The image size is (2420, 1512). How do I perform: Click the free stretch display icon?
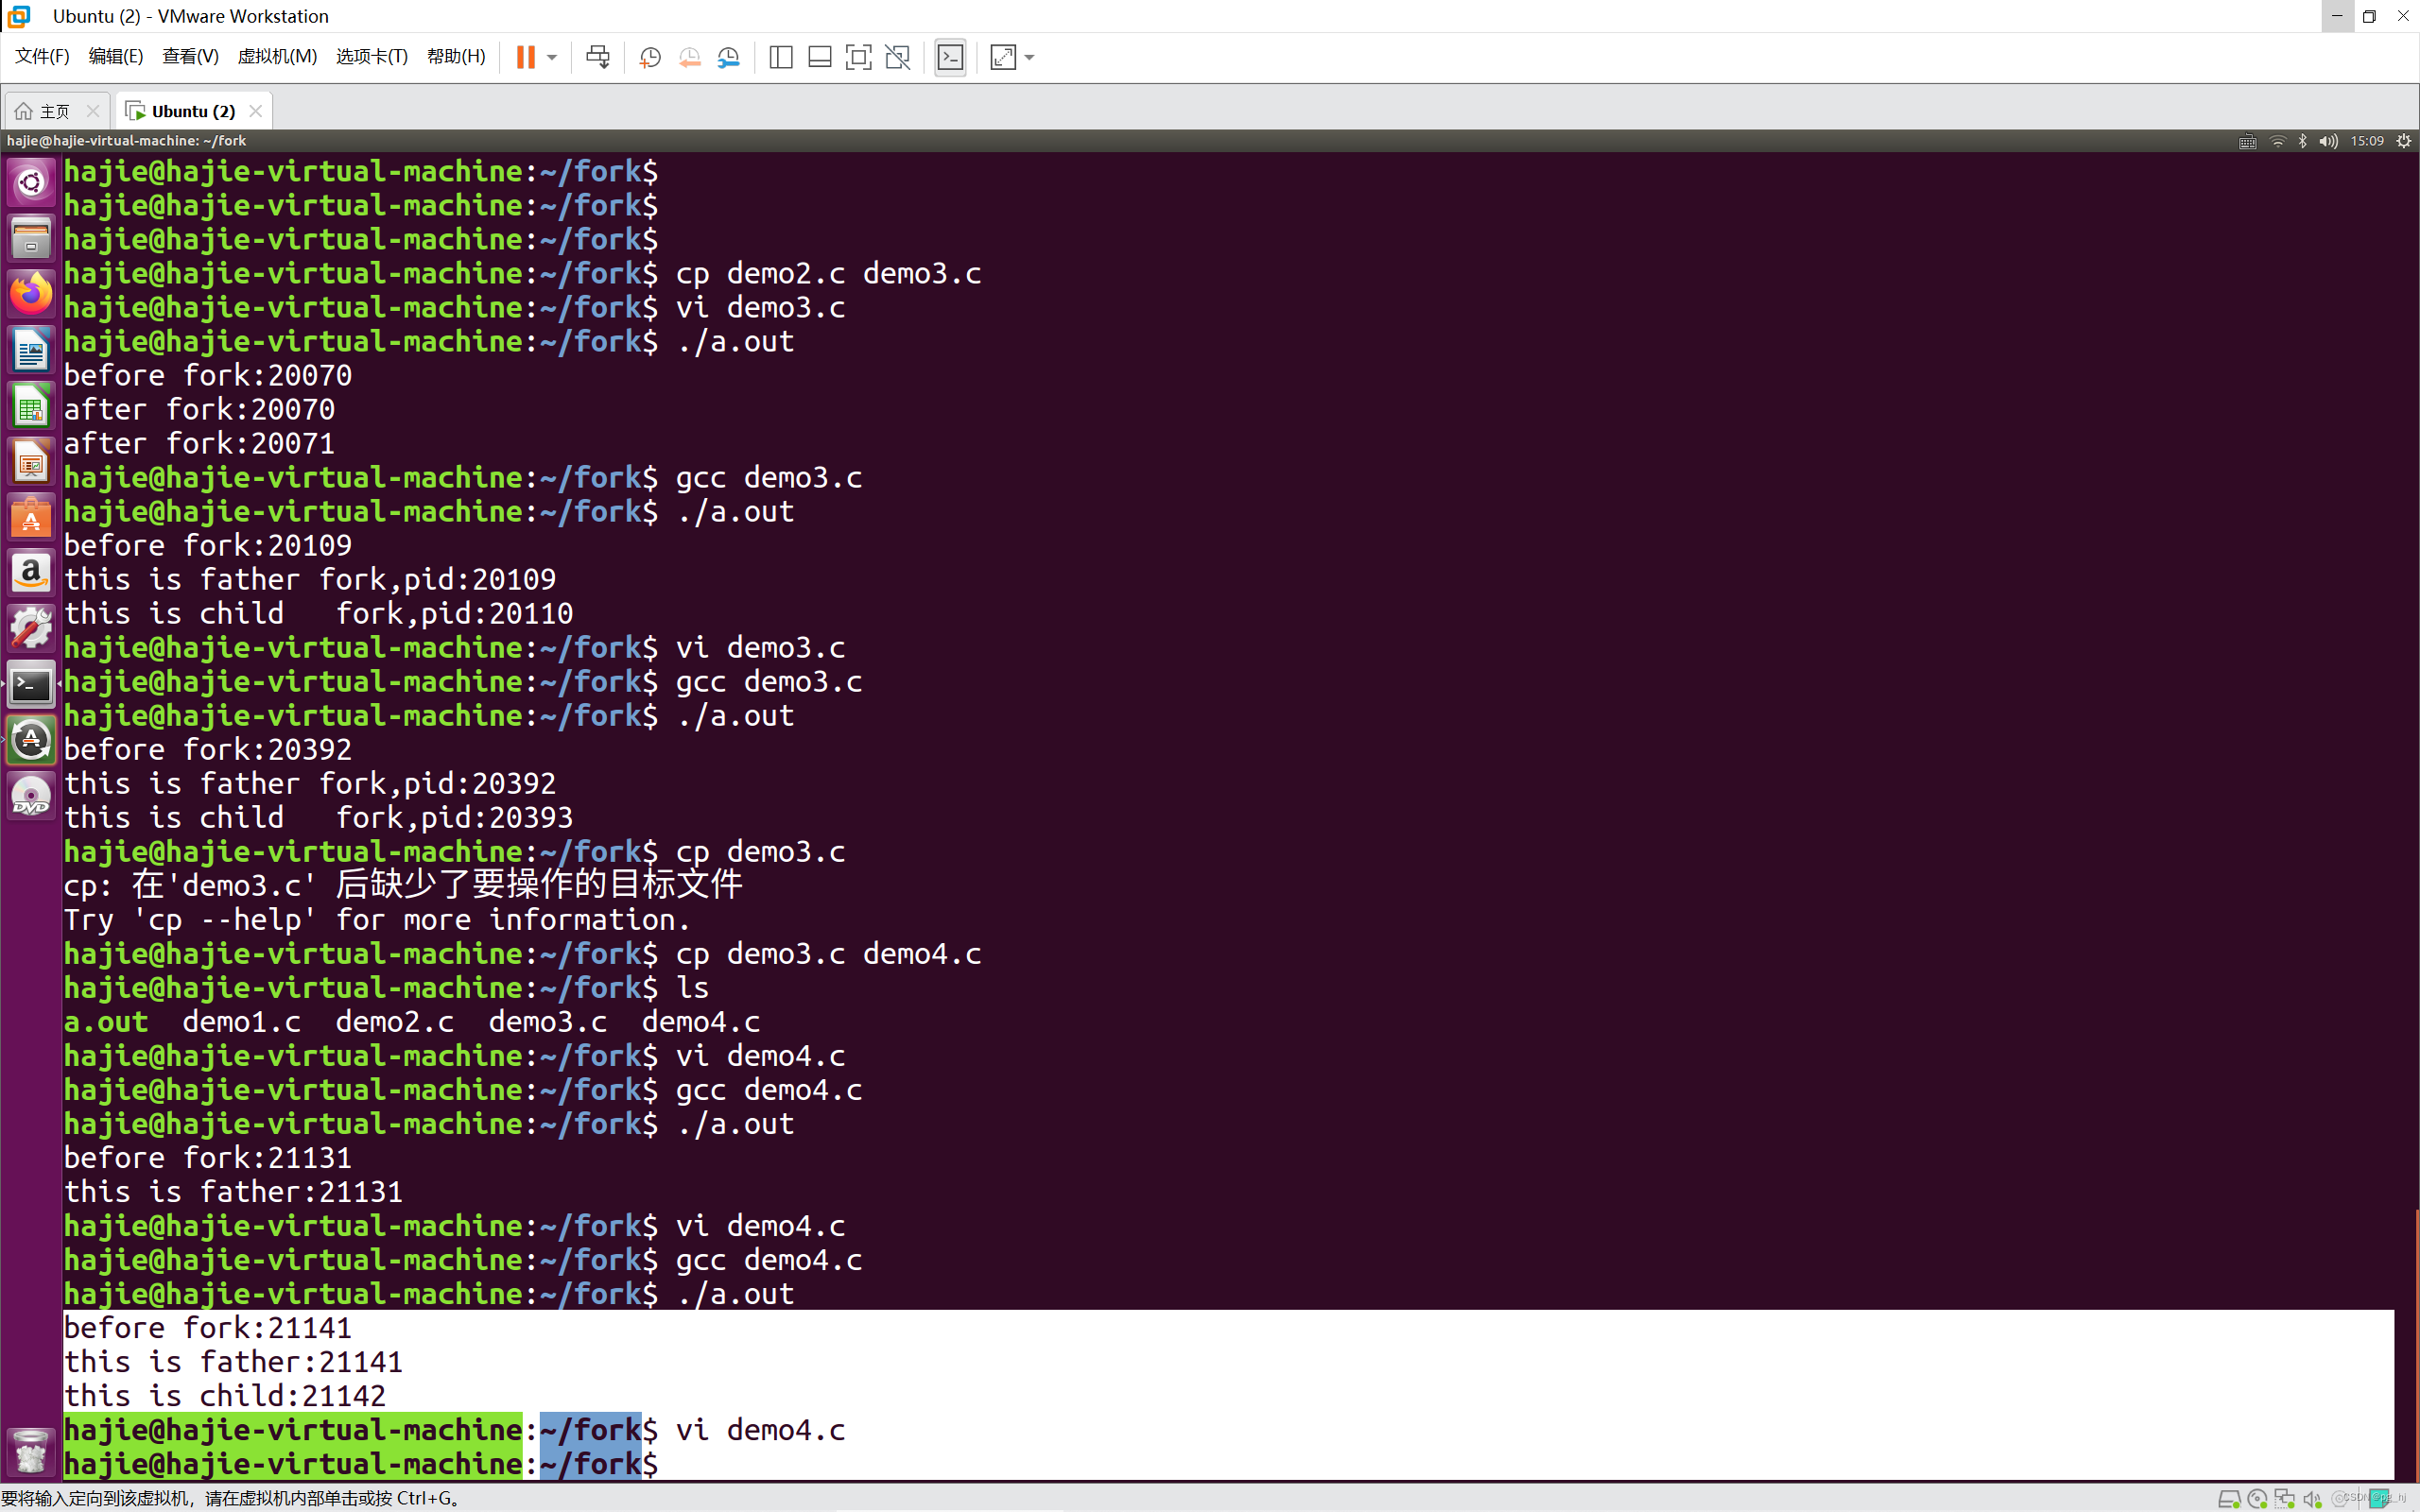[x=1003, y=57]
